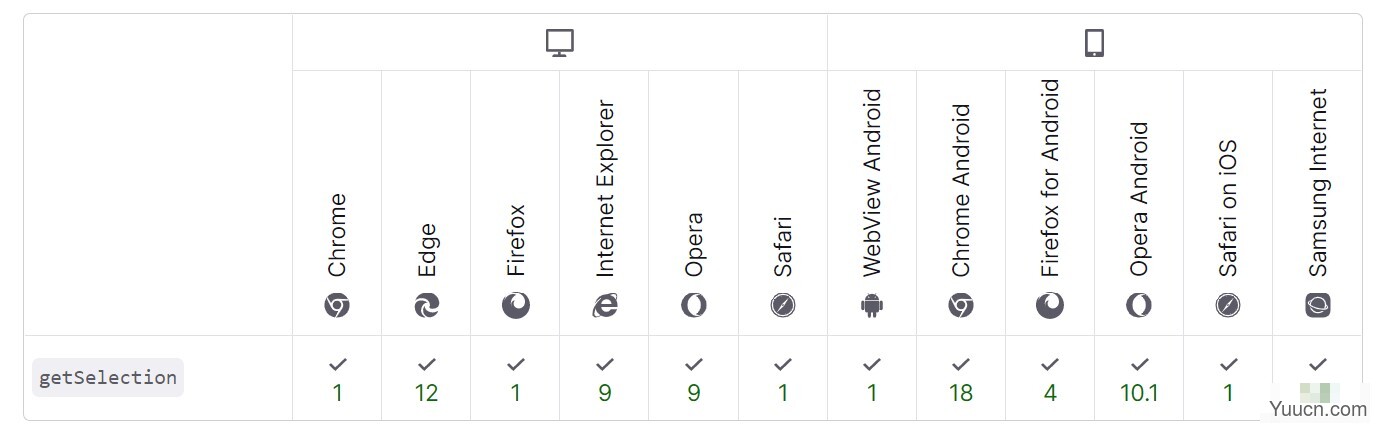The image size is (1380, 439).
Task: Open the getSelection feature link
Action: click(108, 377)
